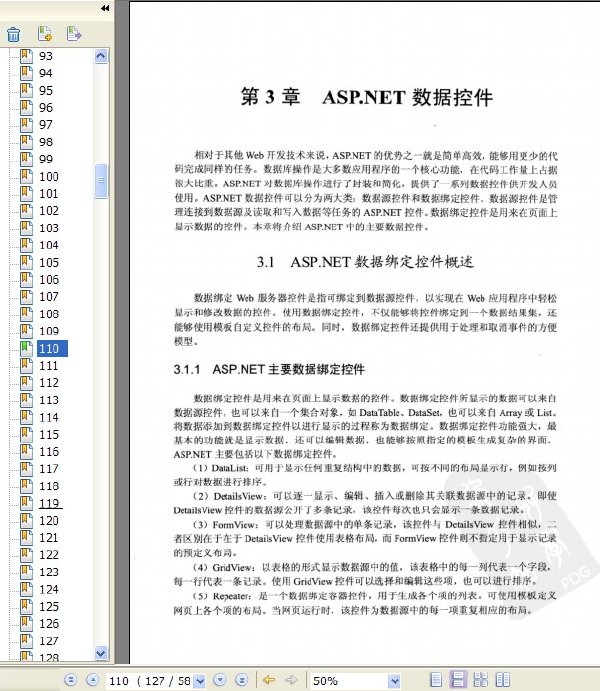Click the bookmark list scrollbar thumb
The image size is (600, 691).
click(101, 181)
